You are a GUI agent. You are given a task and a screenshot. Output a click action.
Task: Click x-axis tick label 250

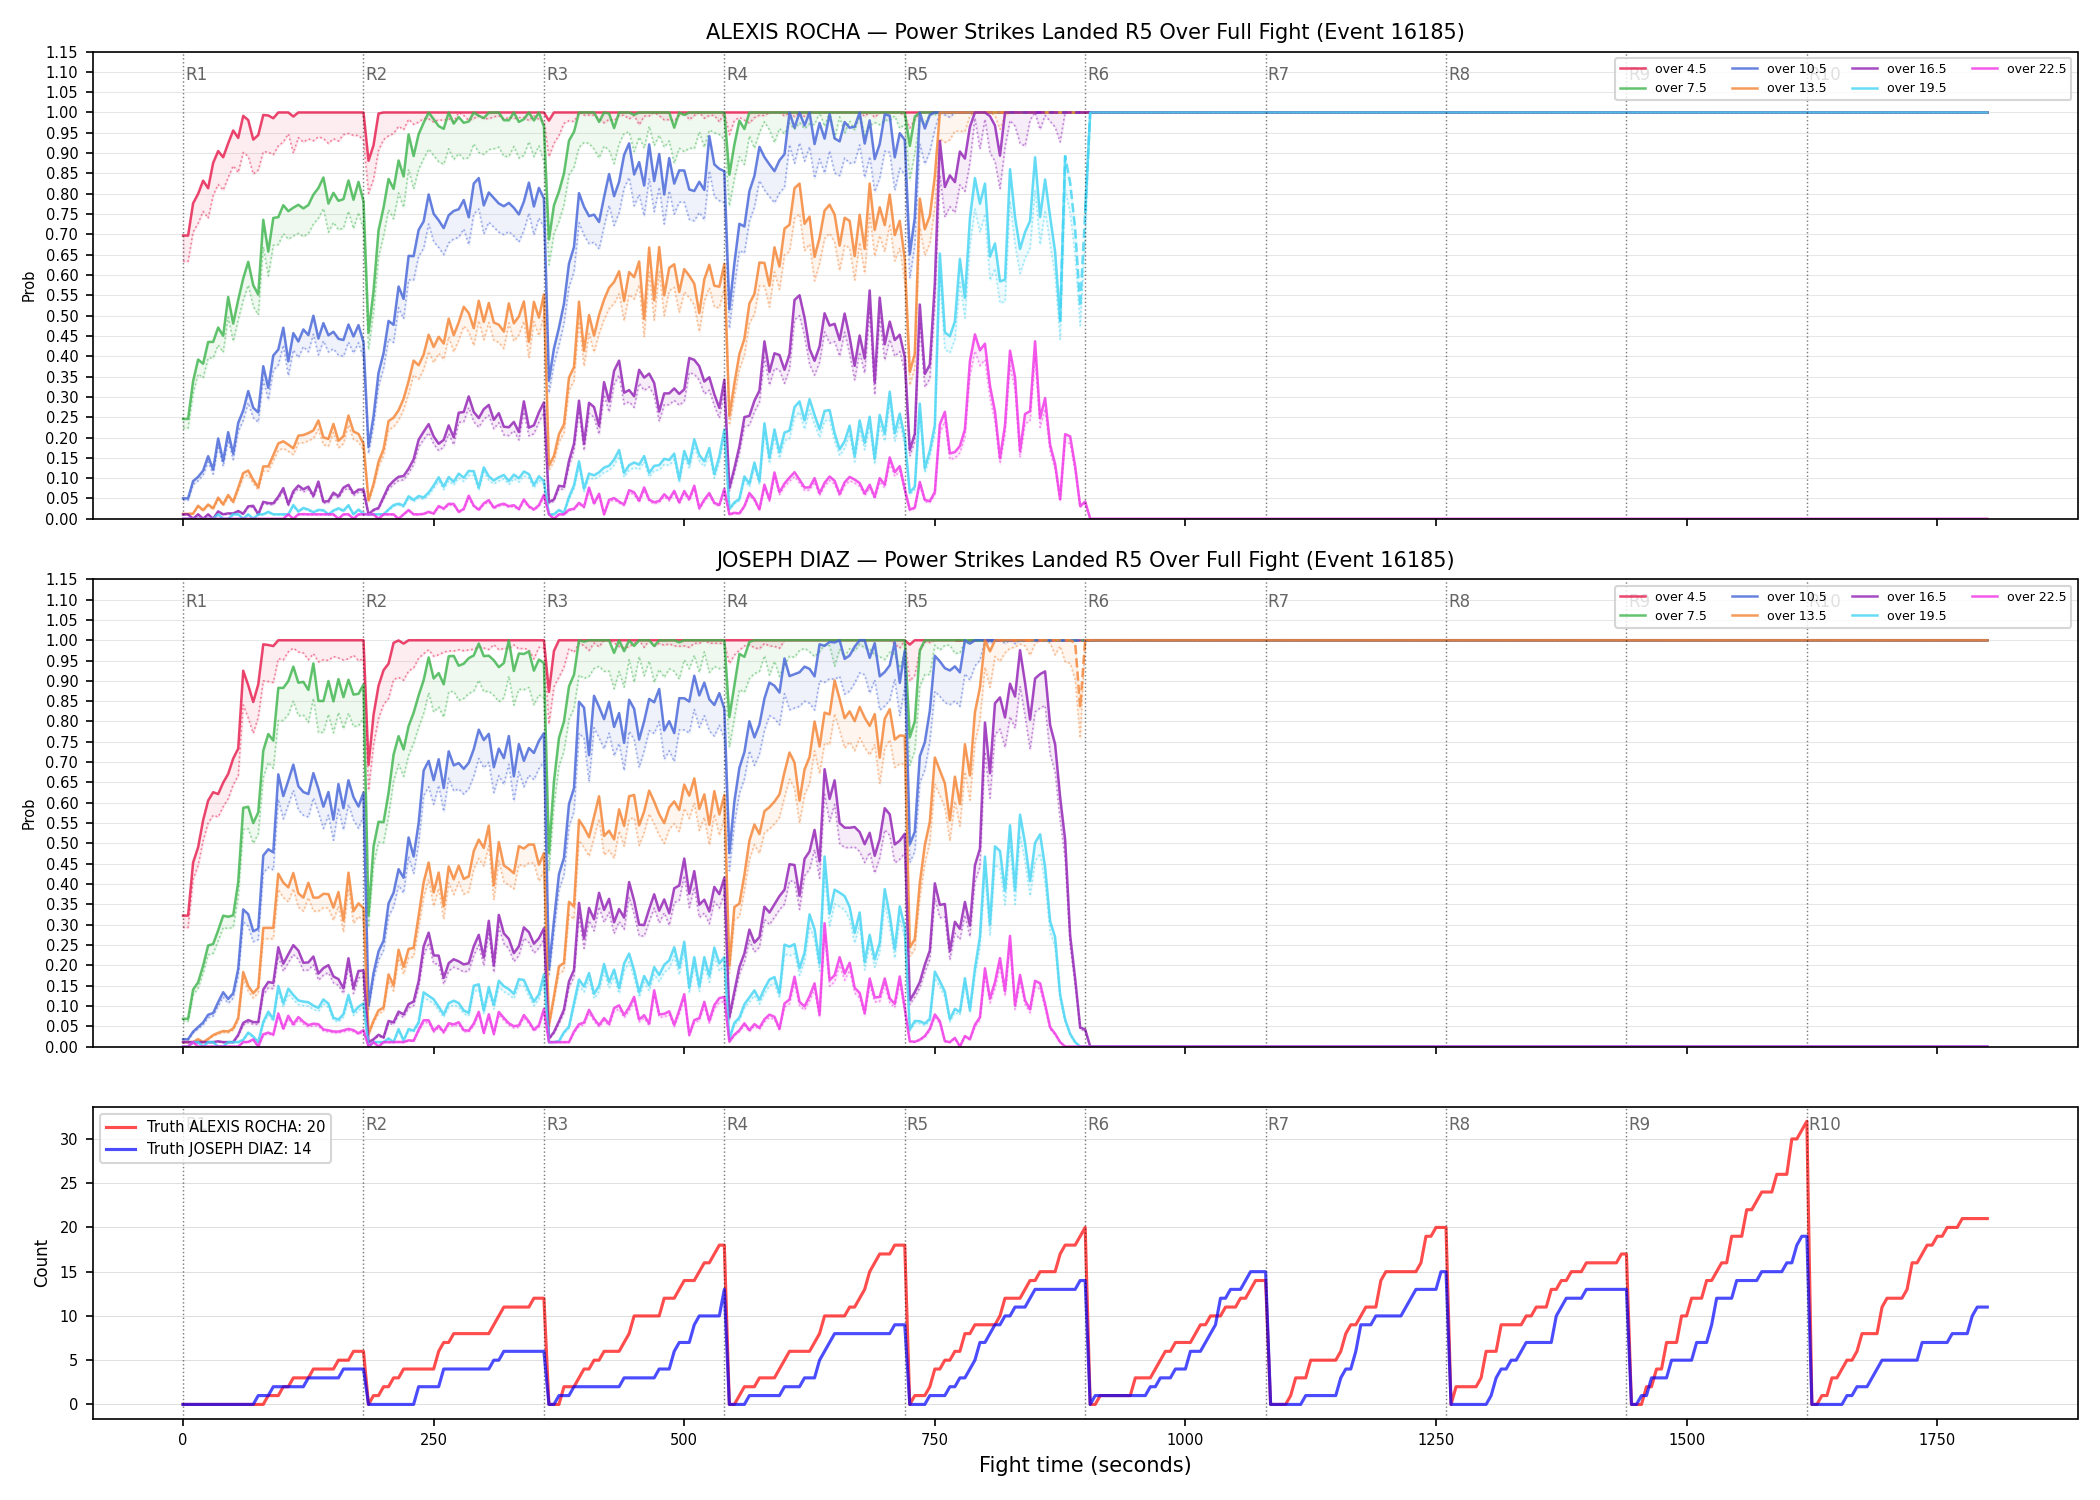point(433,1440)
